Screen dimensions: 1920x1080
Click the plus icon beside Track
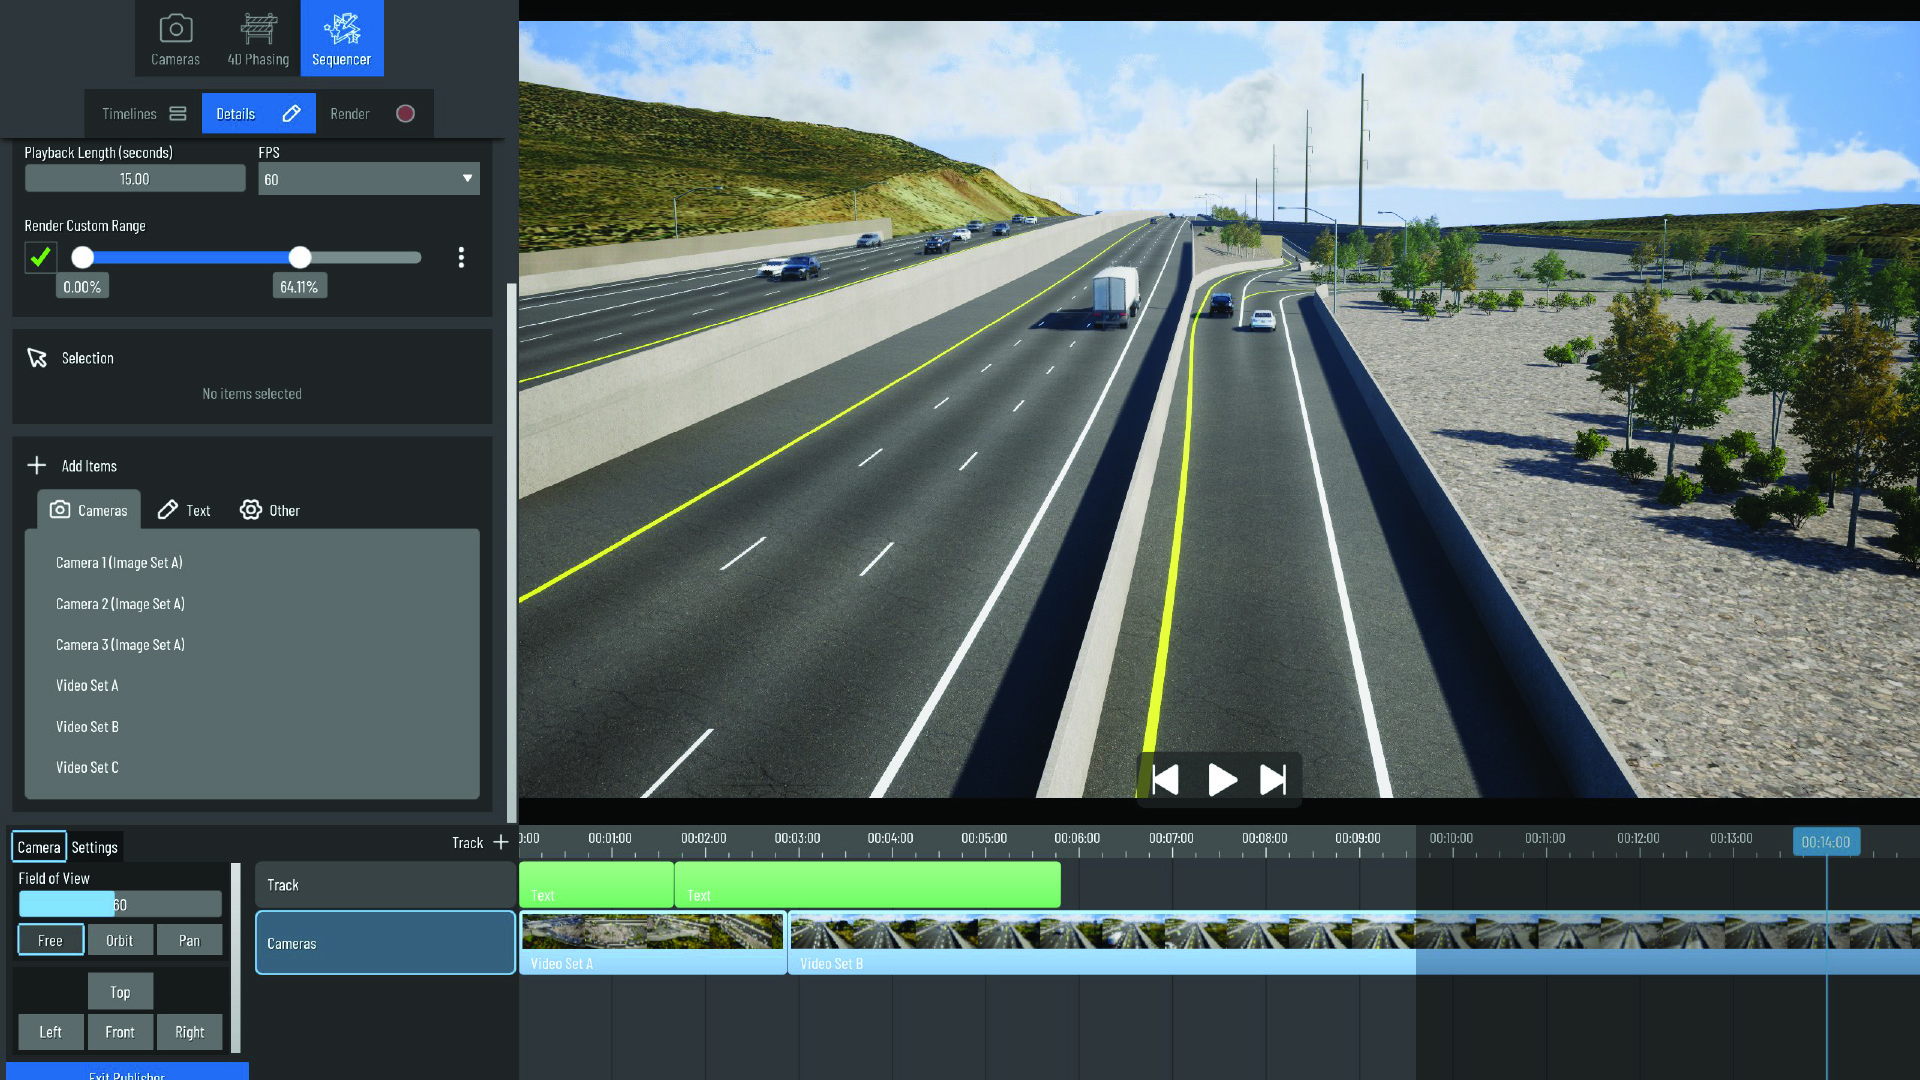[501, 843]
